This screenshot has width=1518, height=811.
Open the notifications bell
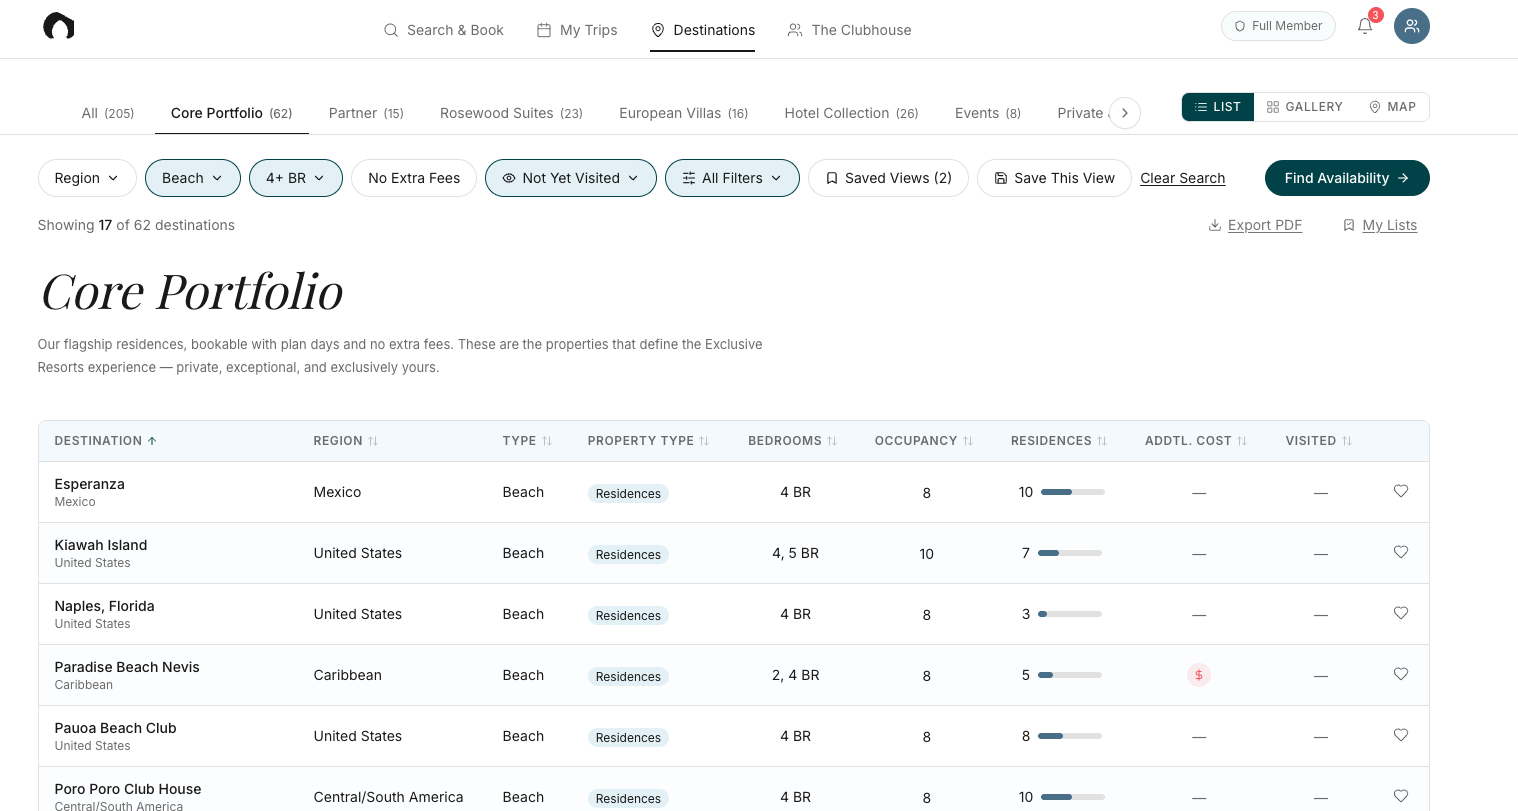(1365, 26)
